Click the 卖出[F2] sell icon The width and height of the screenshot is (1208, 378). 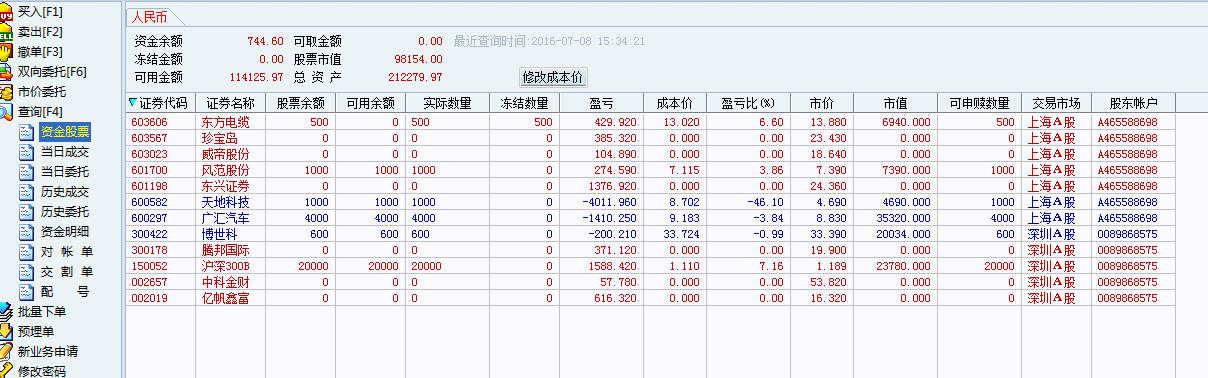pyautogui.click(x=7, y=31)
